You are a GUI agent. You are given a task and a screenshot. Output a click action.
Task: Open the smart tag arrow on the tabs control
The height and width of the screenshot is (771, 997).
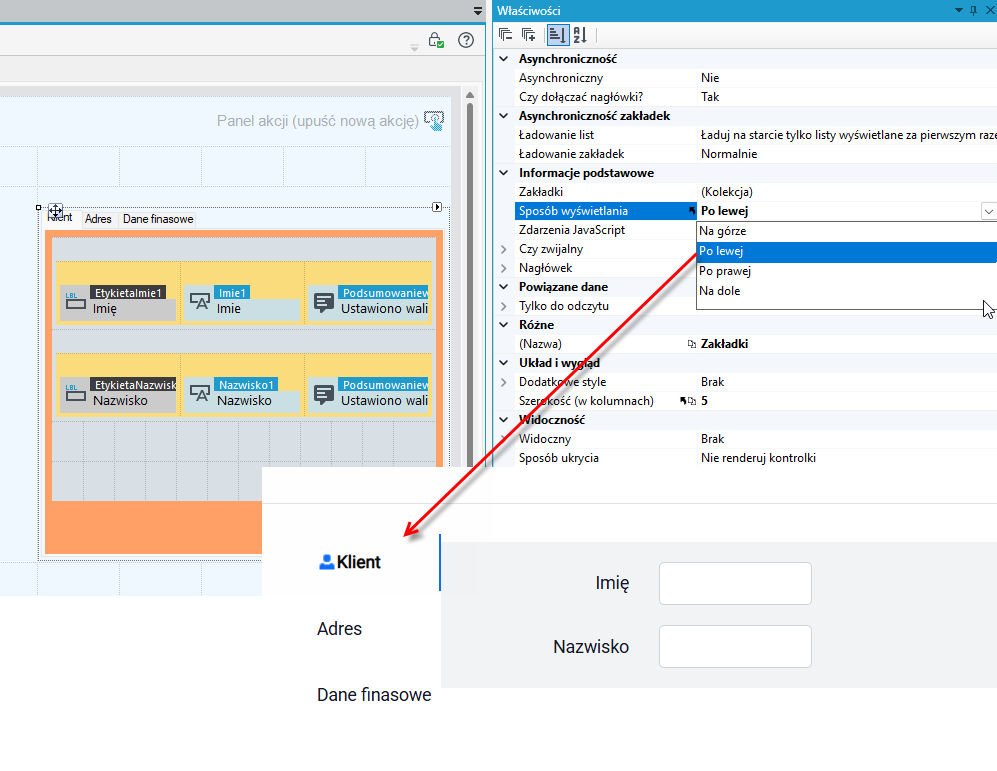[x=437, y=207]
